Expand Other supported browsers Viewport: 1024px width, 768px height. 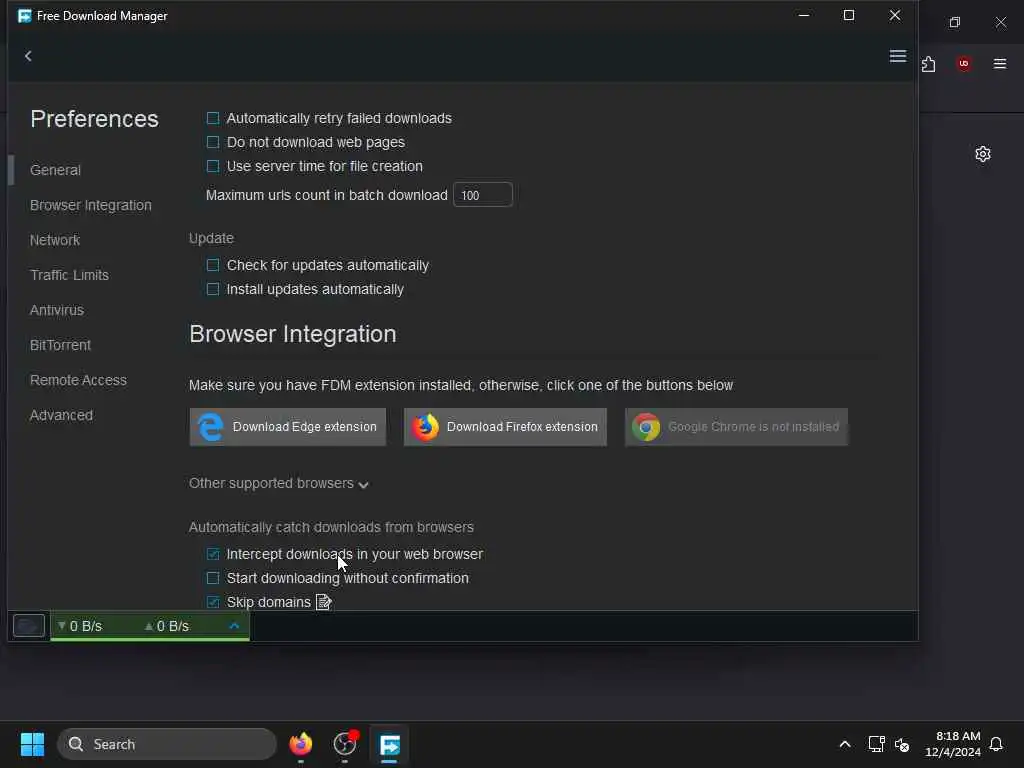pos(279,483)
